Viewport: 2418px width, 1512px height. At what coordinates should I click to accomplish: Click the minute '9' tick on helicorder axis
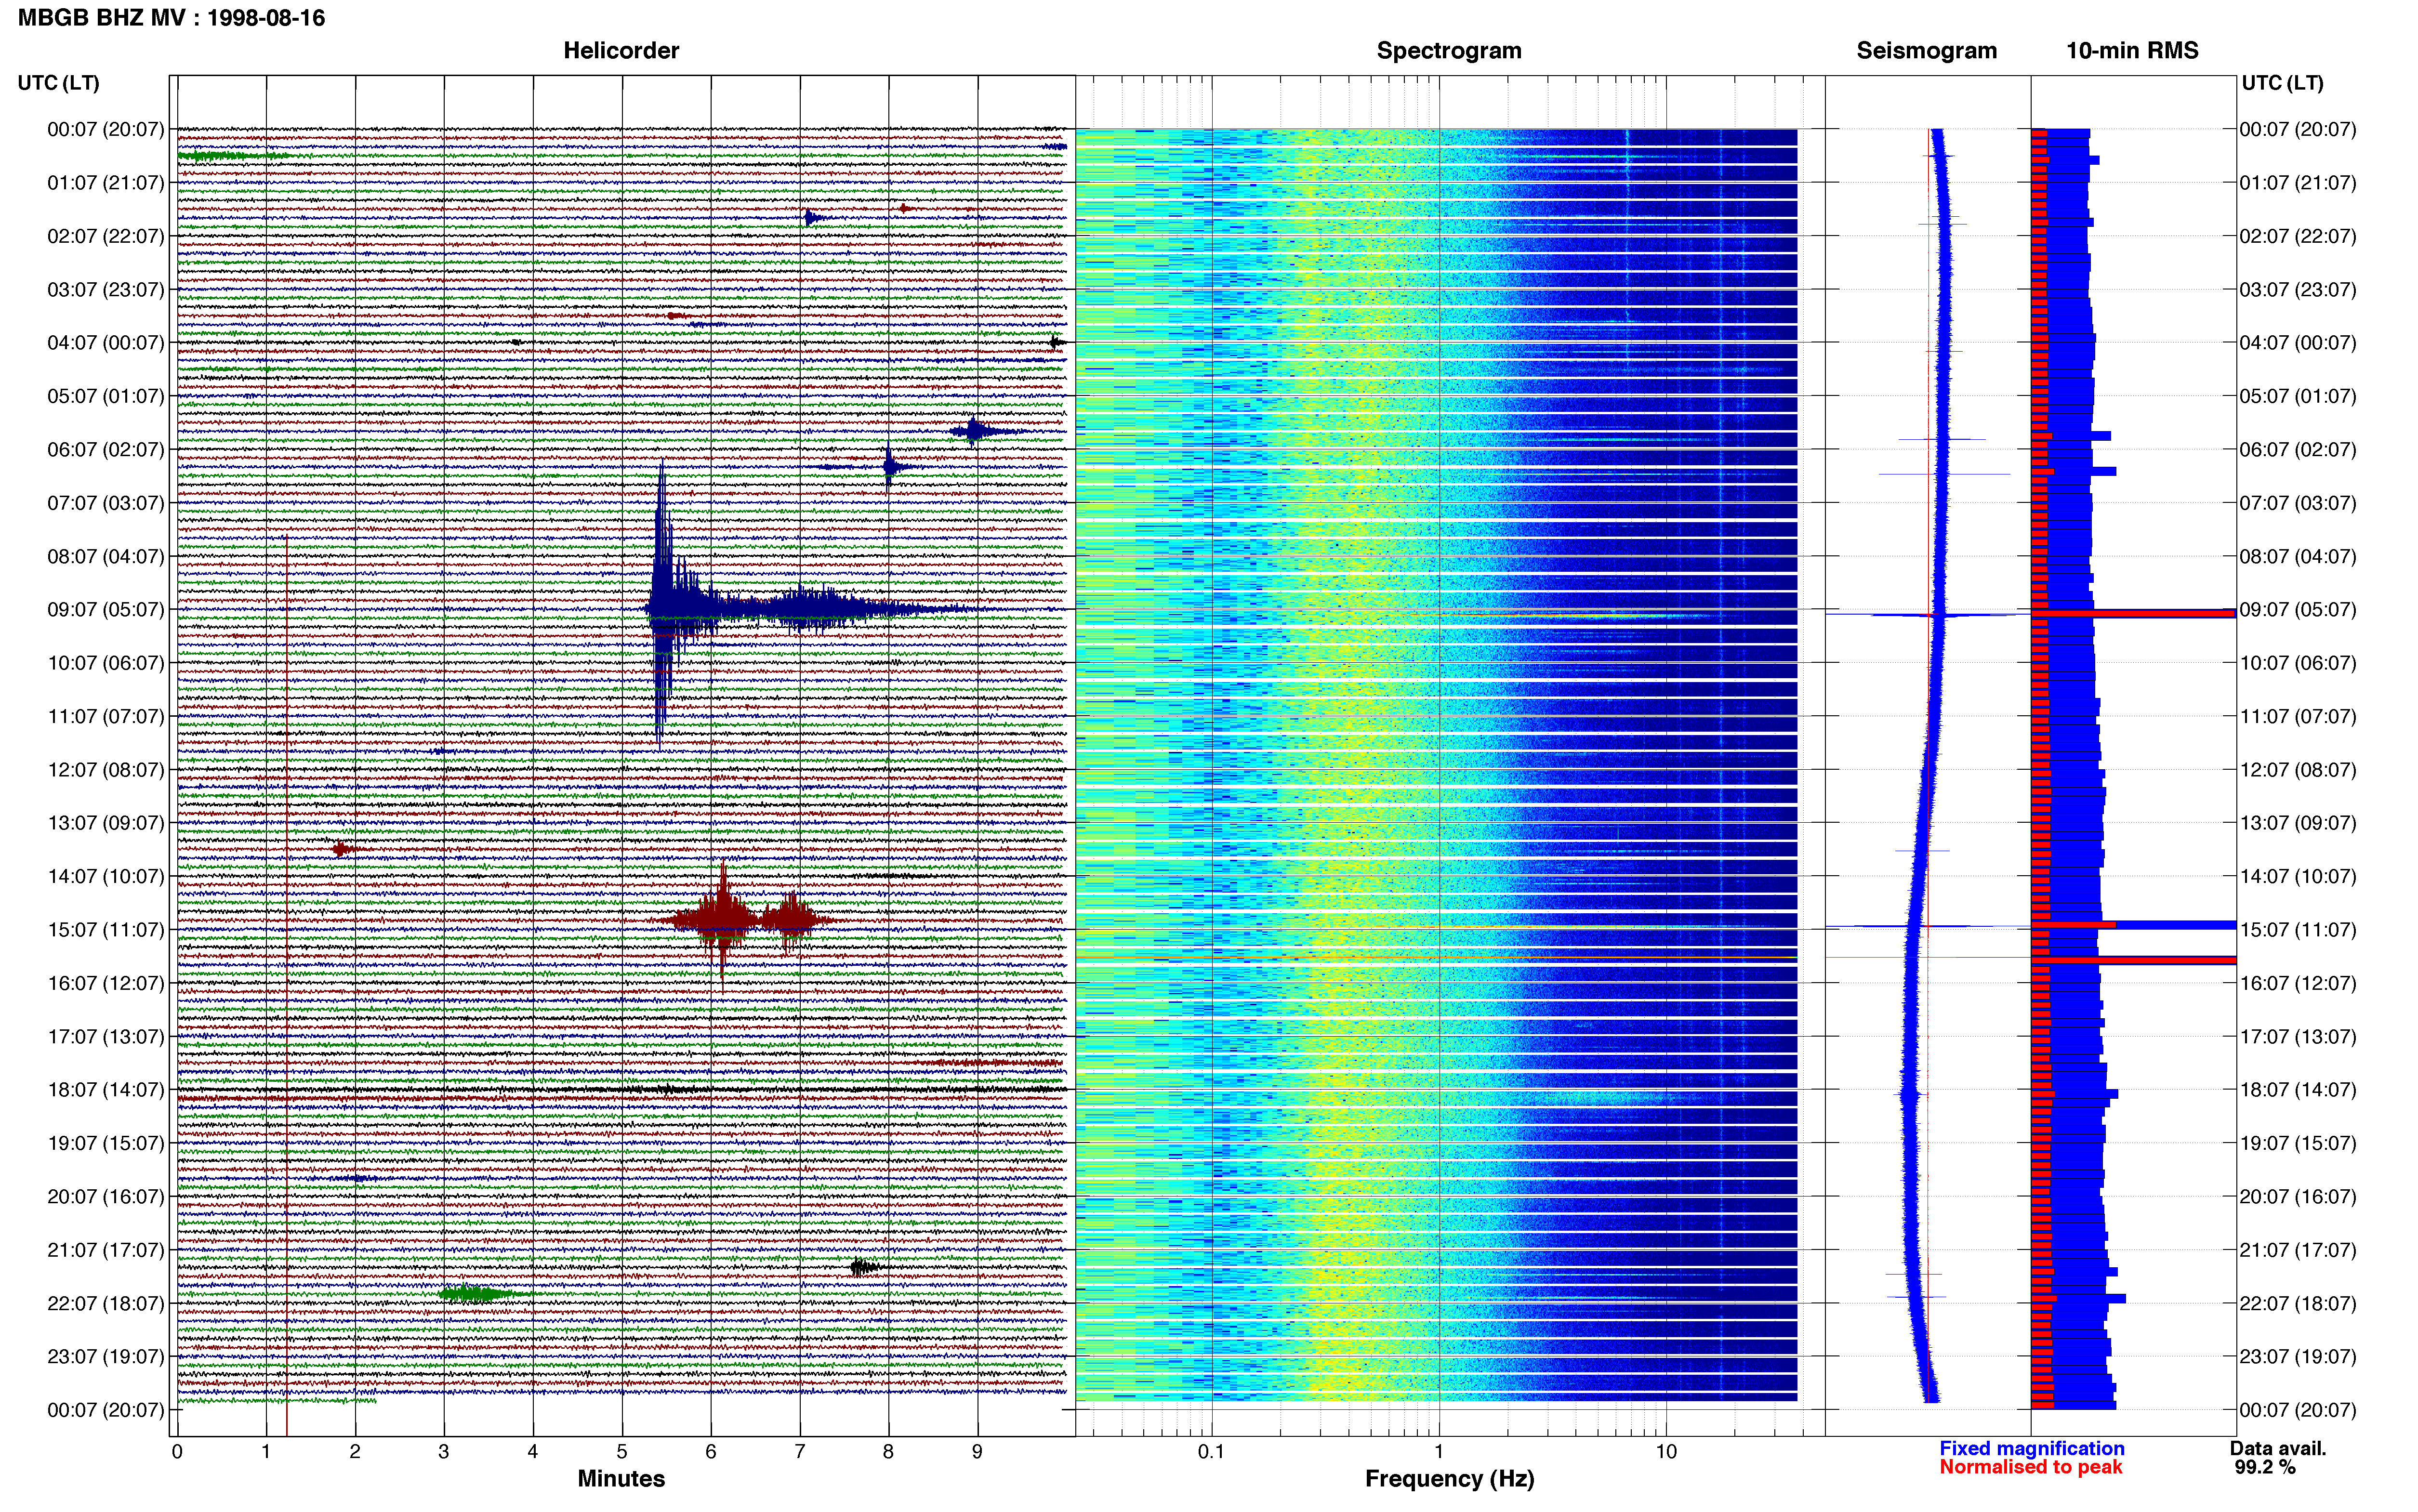(x=977, y=1452)
